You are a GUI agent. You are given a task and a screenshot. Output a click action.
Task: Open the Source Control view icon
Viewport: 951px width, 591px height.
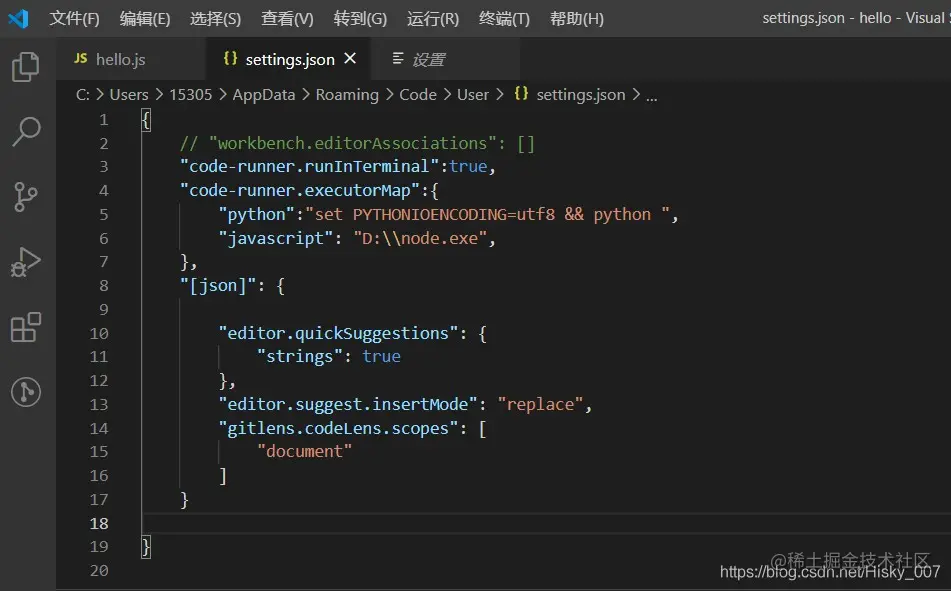pyautogui.click(x=26, y=197)
